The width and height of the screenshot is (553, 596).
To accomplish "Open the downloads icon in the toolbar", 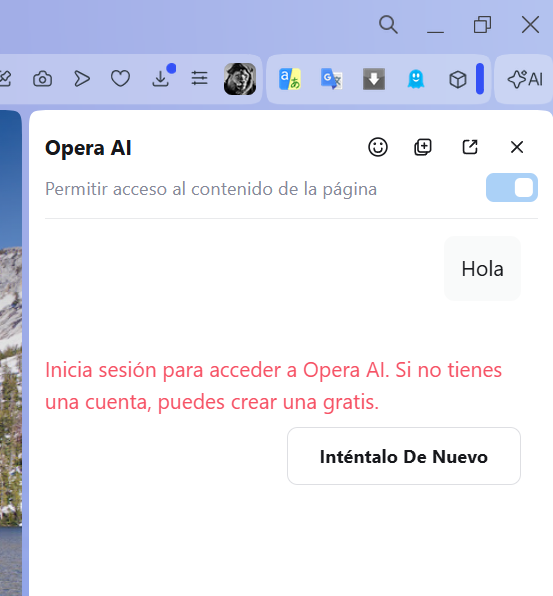I will coord(161,79).
